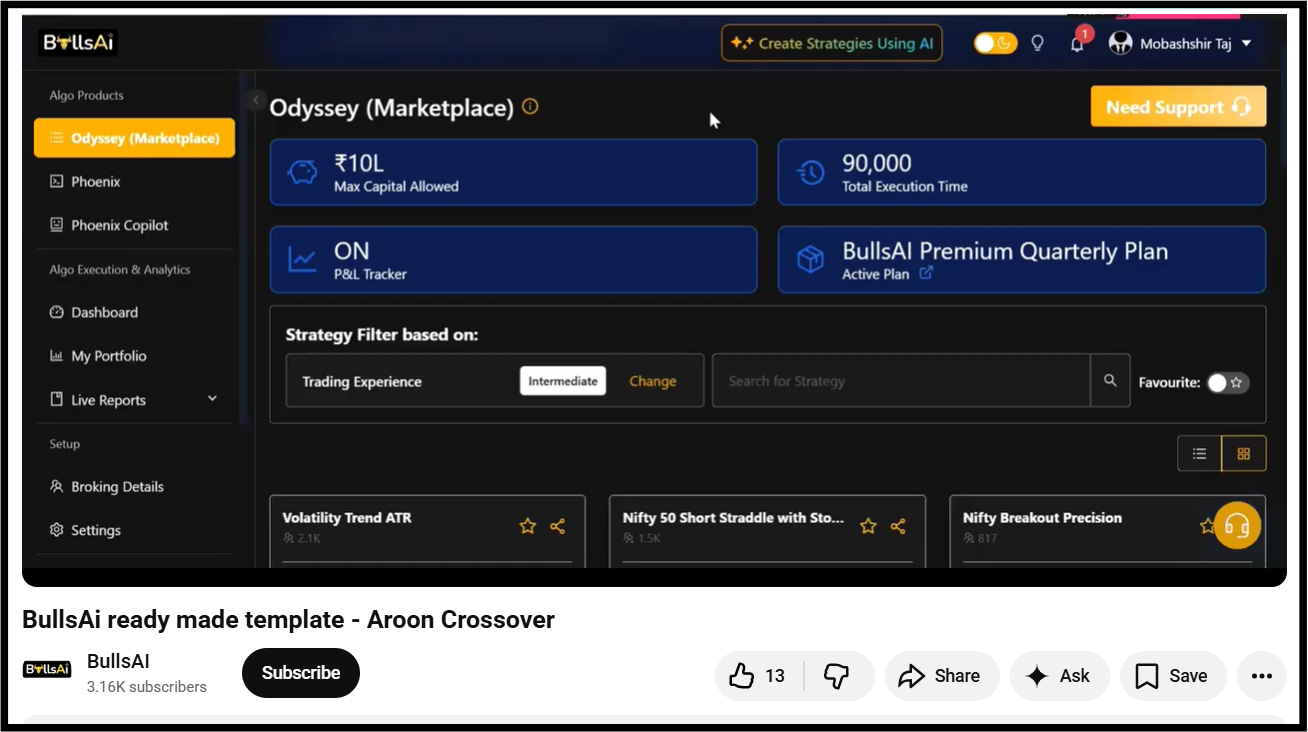Click the 817 users count
The width and height of the screenshot is (1308, 732).
click(980, 538)
